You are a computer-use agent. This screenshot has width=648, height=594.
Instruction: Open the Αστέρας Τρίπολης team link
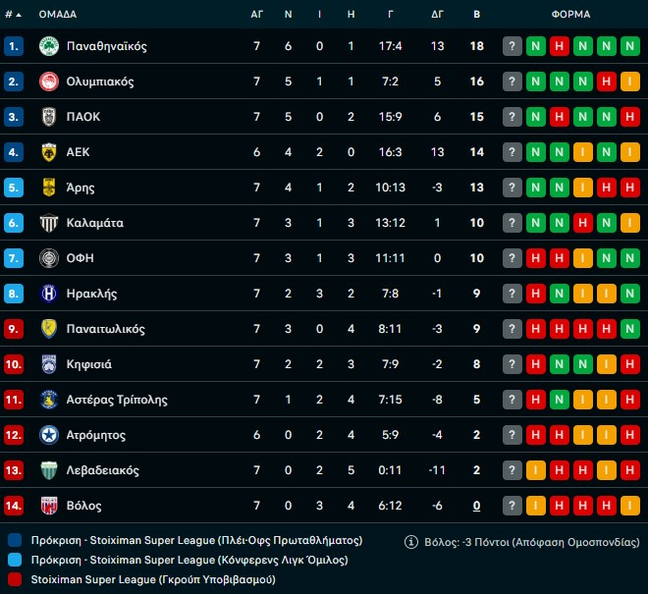(x=117, y=400)
